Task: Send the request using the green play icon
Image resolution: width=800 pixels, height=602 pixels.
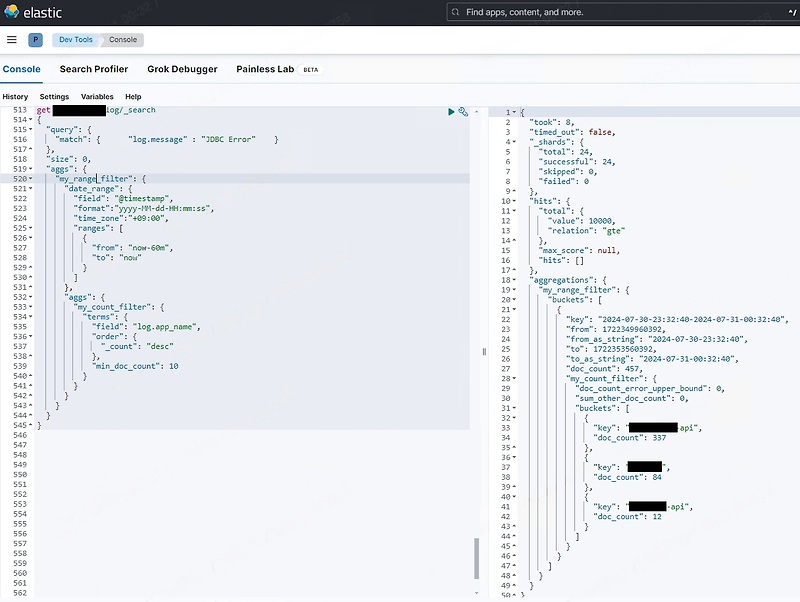Action: (x=450, y=112)
